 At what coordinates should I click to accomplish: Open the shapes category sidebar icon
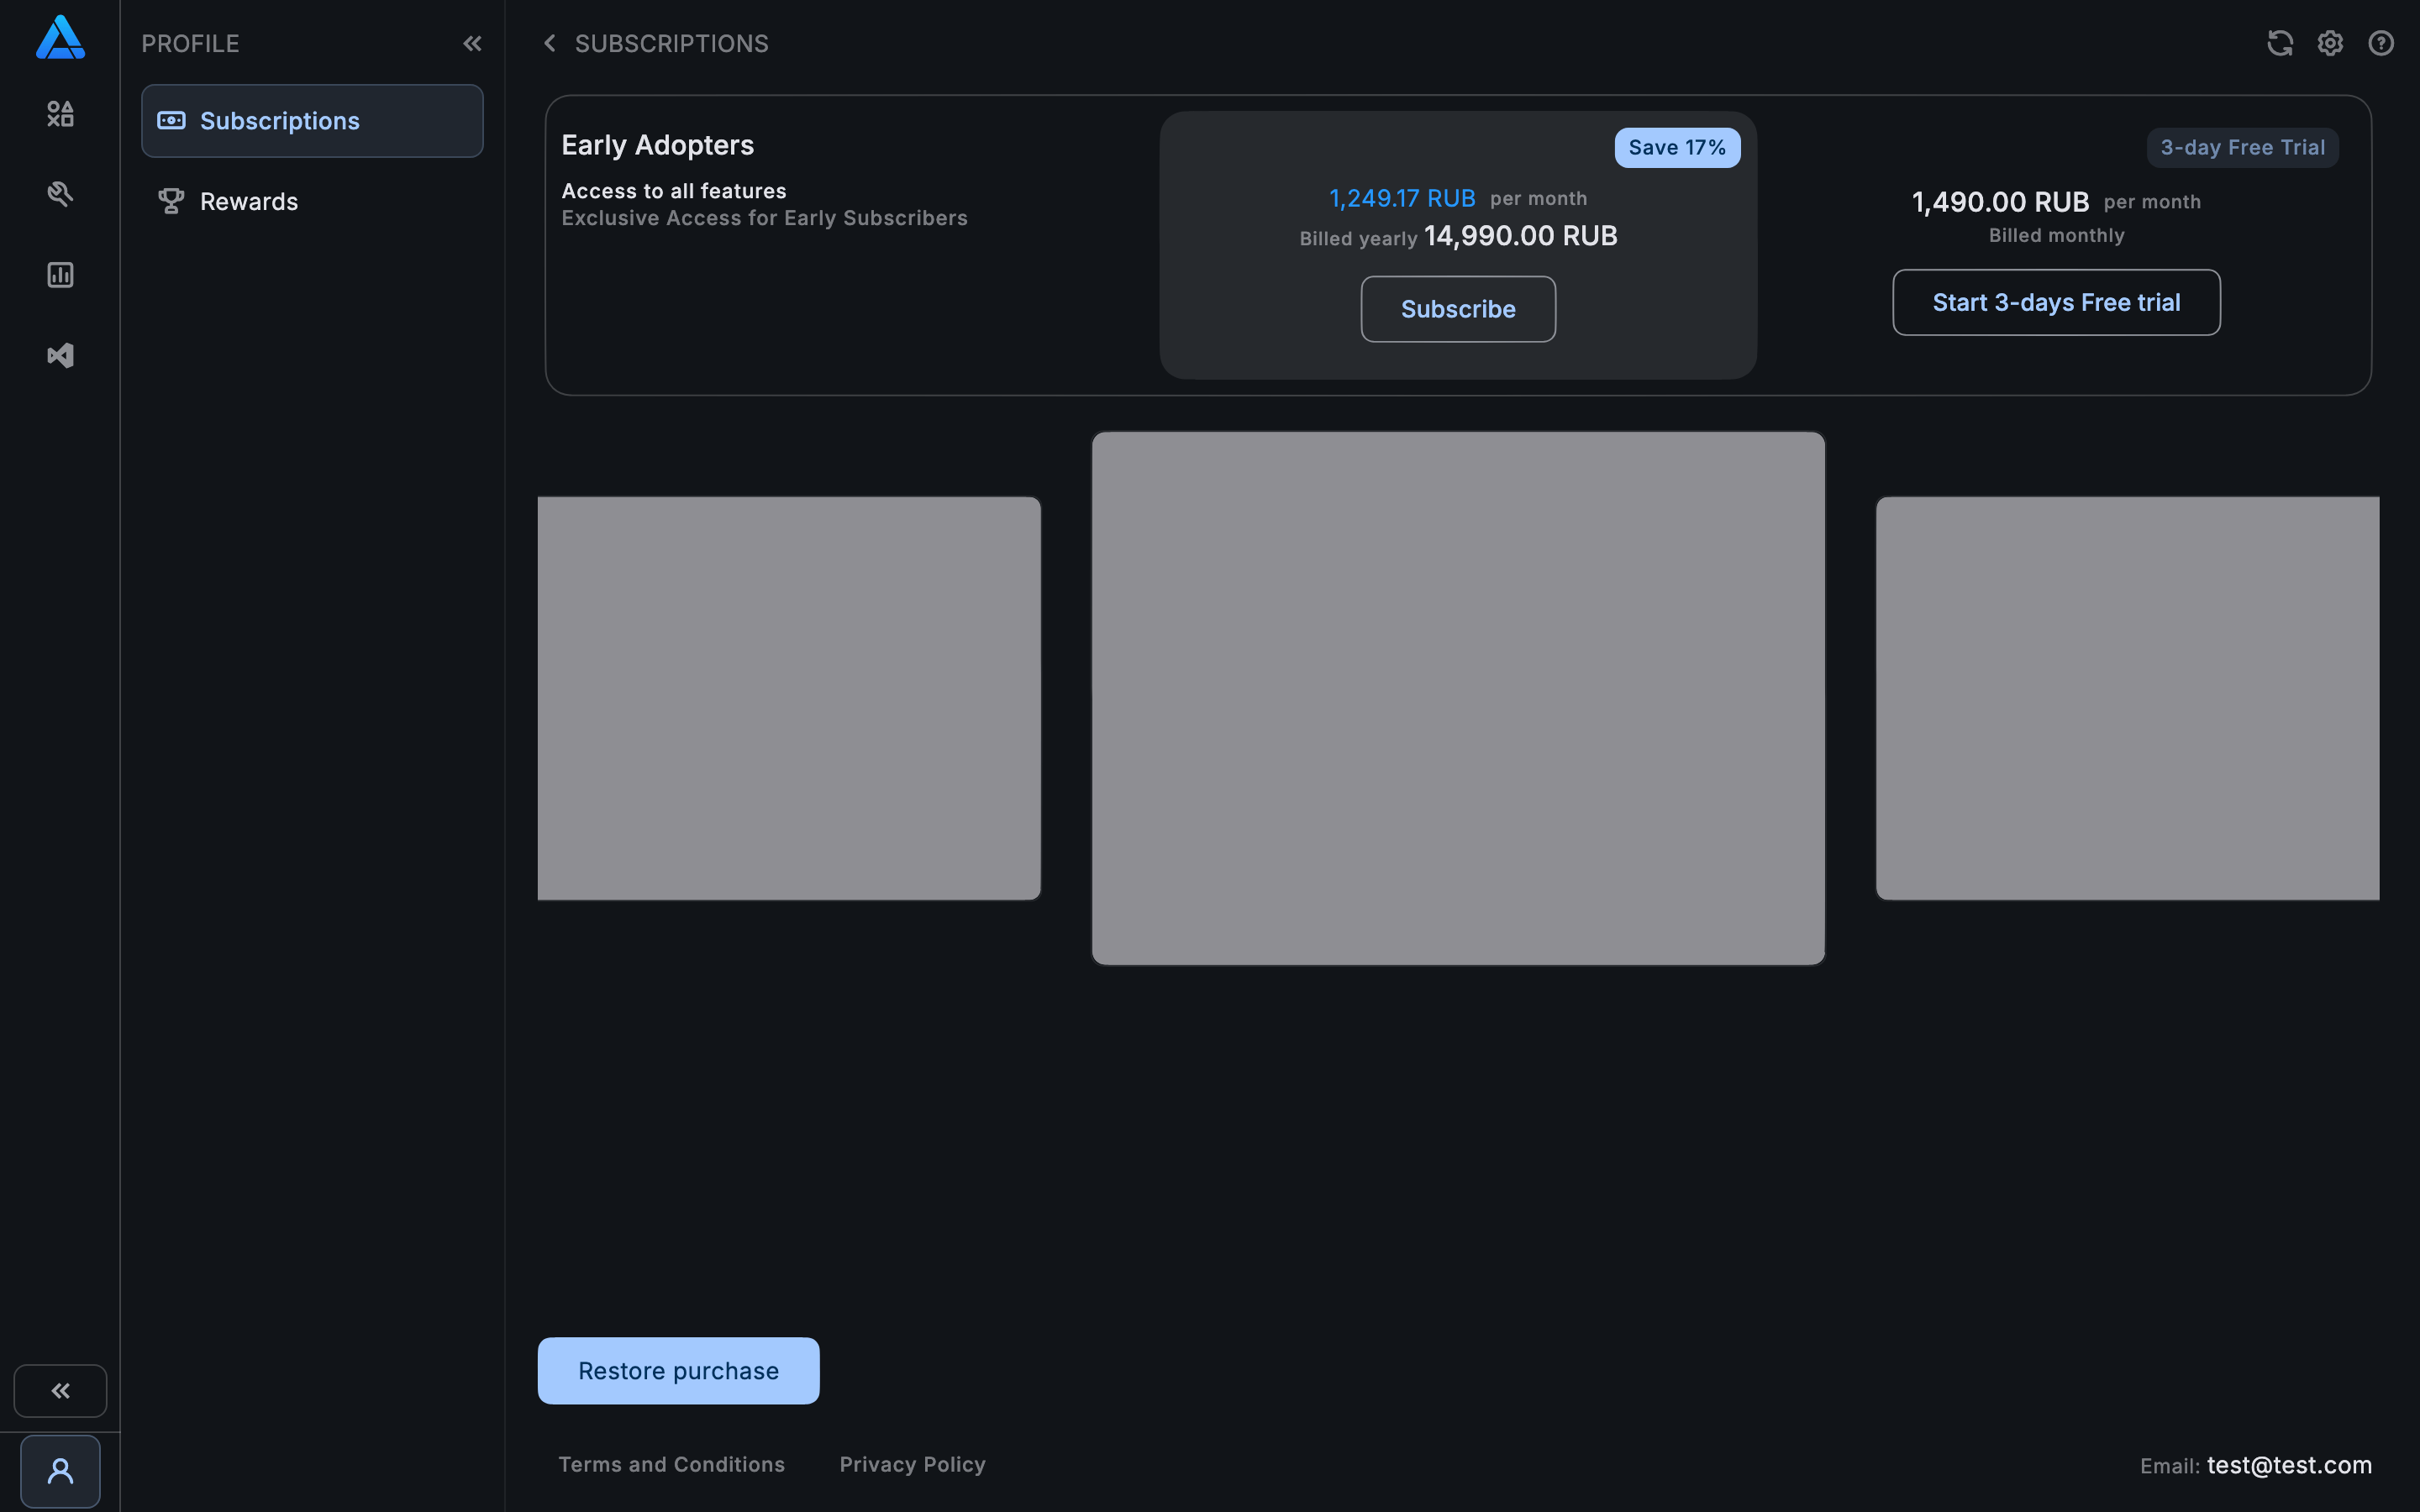tap(60, 114)
